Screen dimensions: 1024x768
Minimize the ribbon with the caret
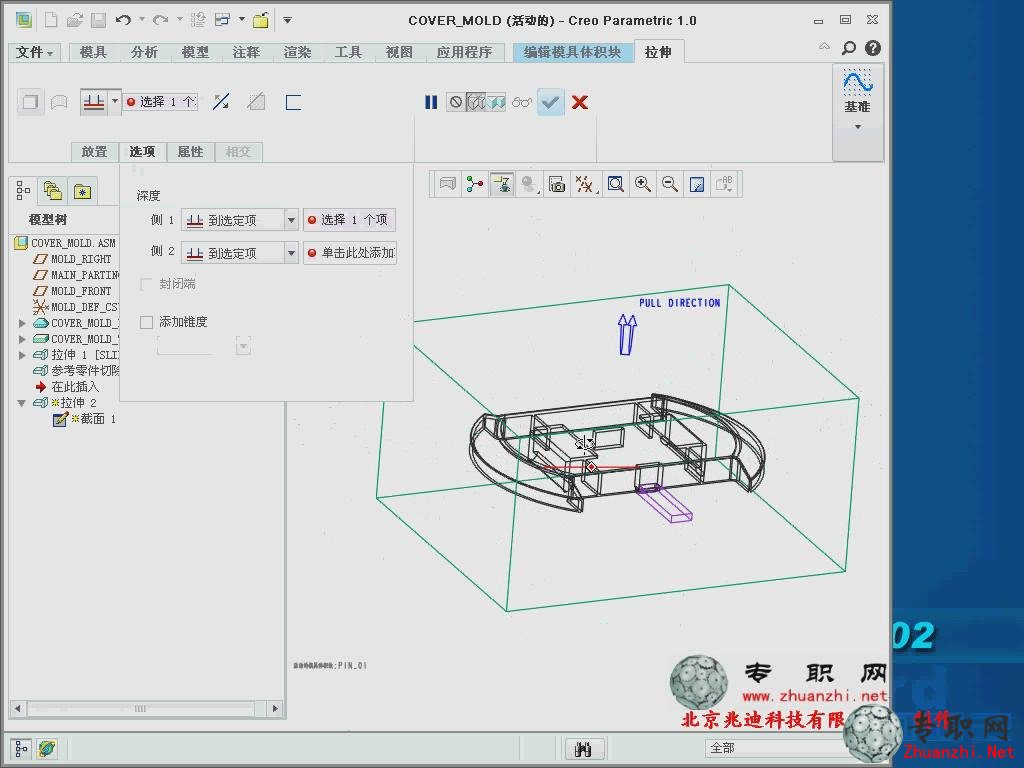pos(824,47)
